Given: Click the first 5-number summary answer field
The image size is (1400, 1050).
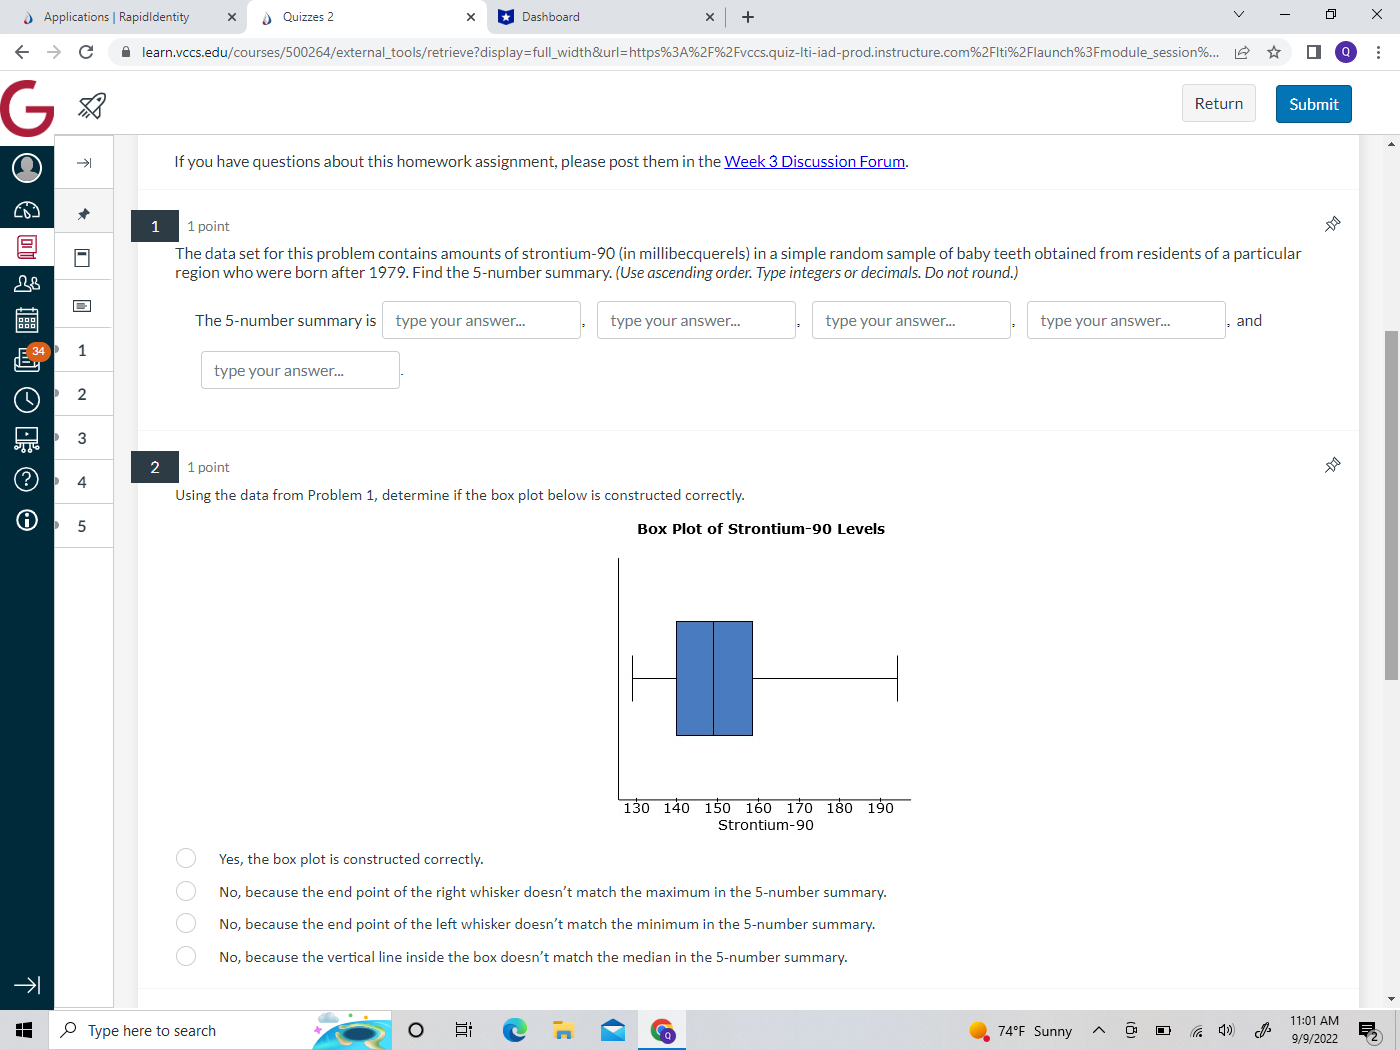Looking at the screenshot, I should [481, 320].
